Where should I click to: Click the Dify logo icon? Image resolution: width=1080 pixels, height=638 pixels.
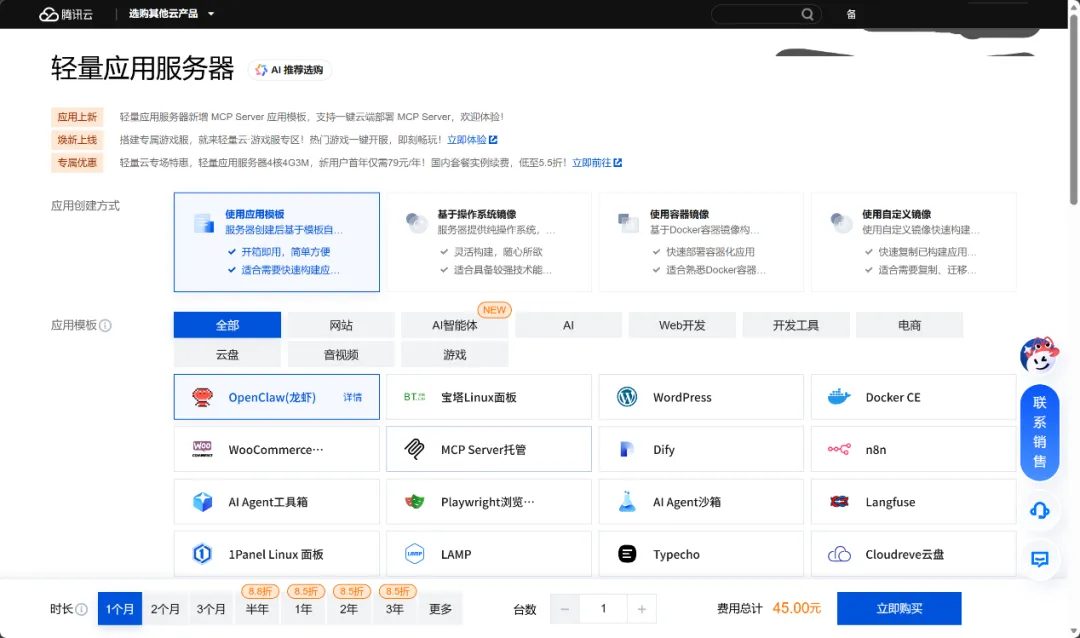tap(627, 449)
